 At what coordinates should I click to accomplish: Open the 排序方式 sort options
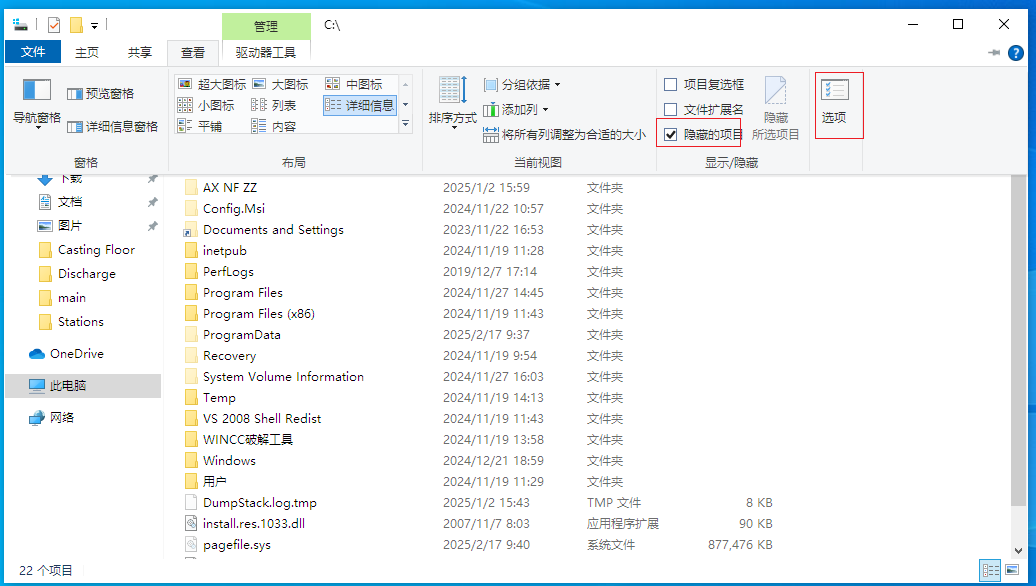tap(451, 103)
